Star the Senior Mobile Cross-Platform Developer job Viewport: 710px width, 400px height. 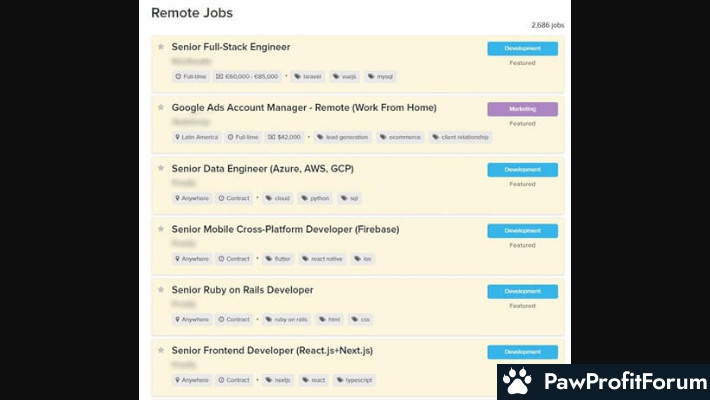tap(161, 229)
